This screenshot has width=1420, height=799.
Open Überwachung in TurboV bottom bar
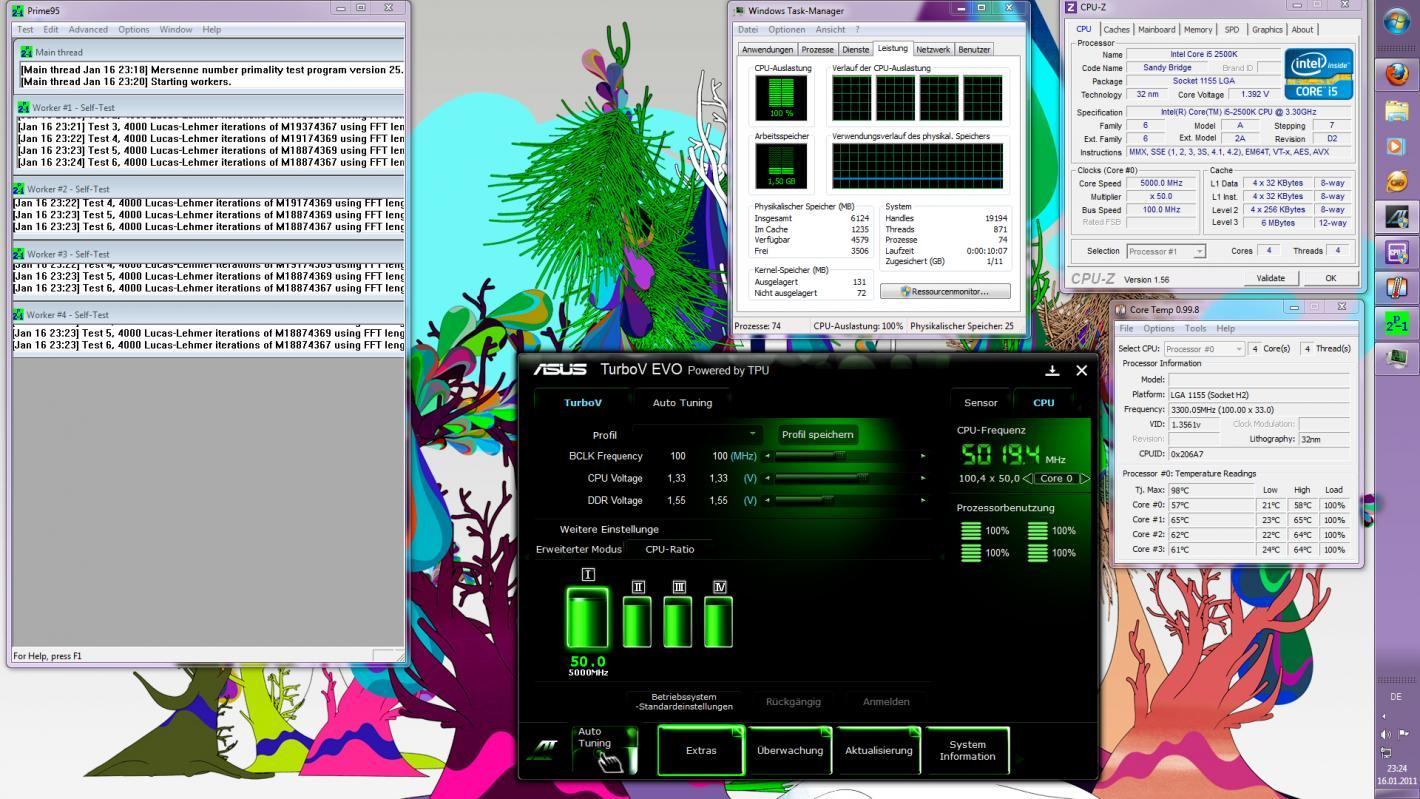coord(790,750)
